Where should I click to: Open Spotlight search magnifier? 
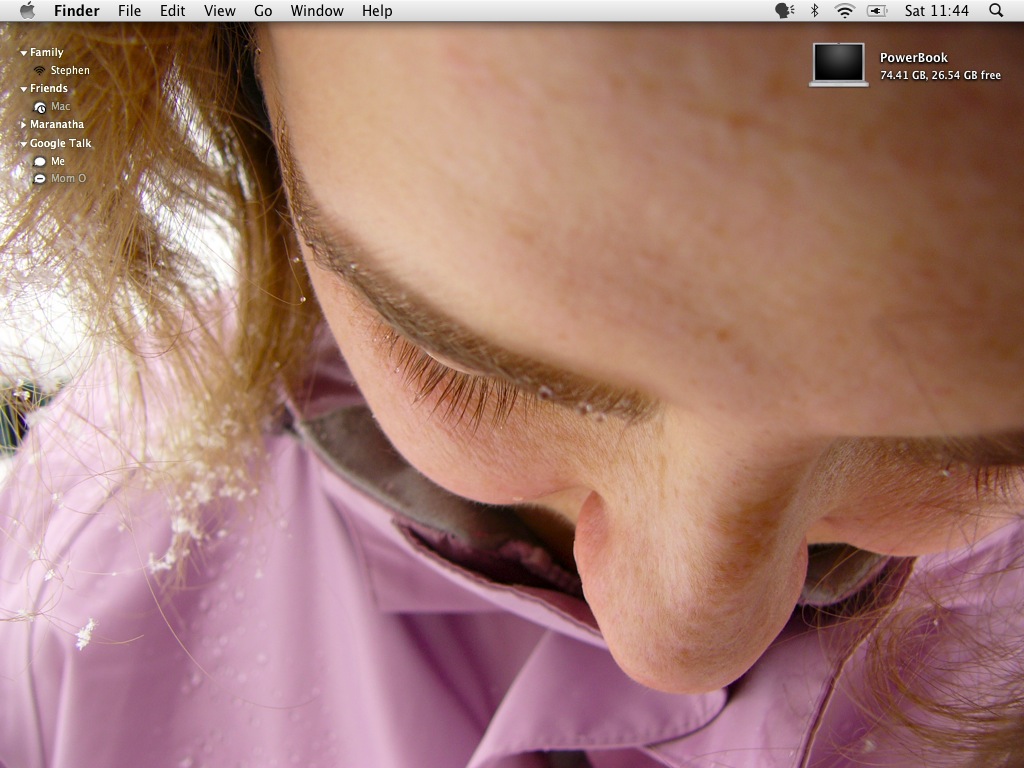pyautogui.click(x=996, y=10)
